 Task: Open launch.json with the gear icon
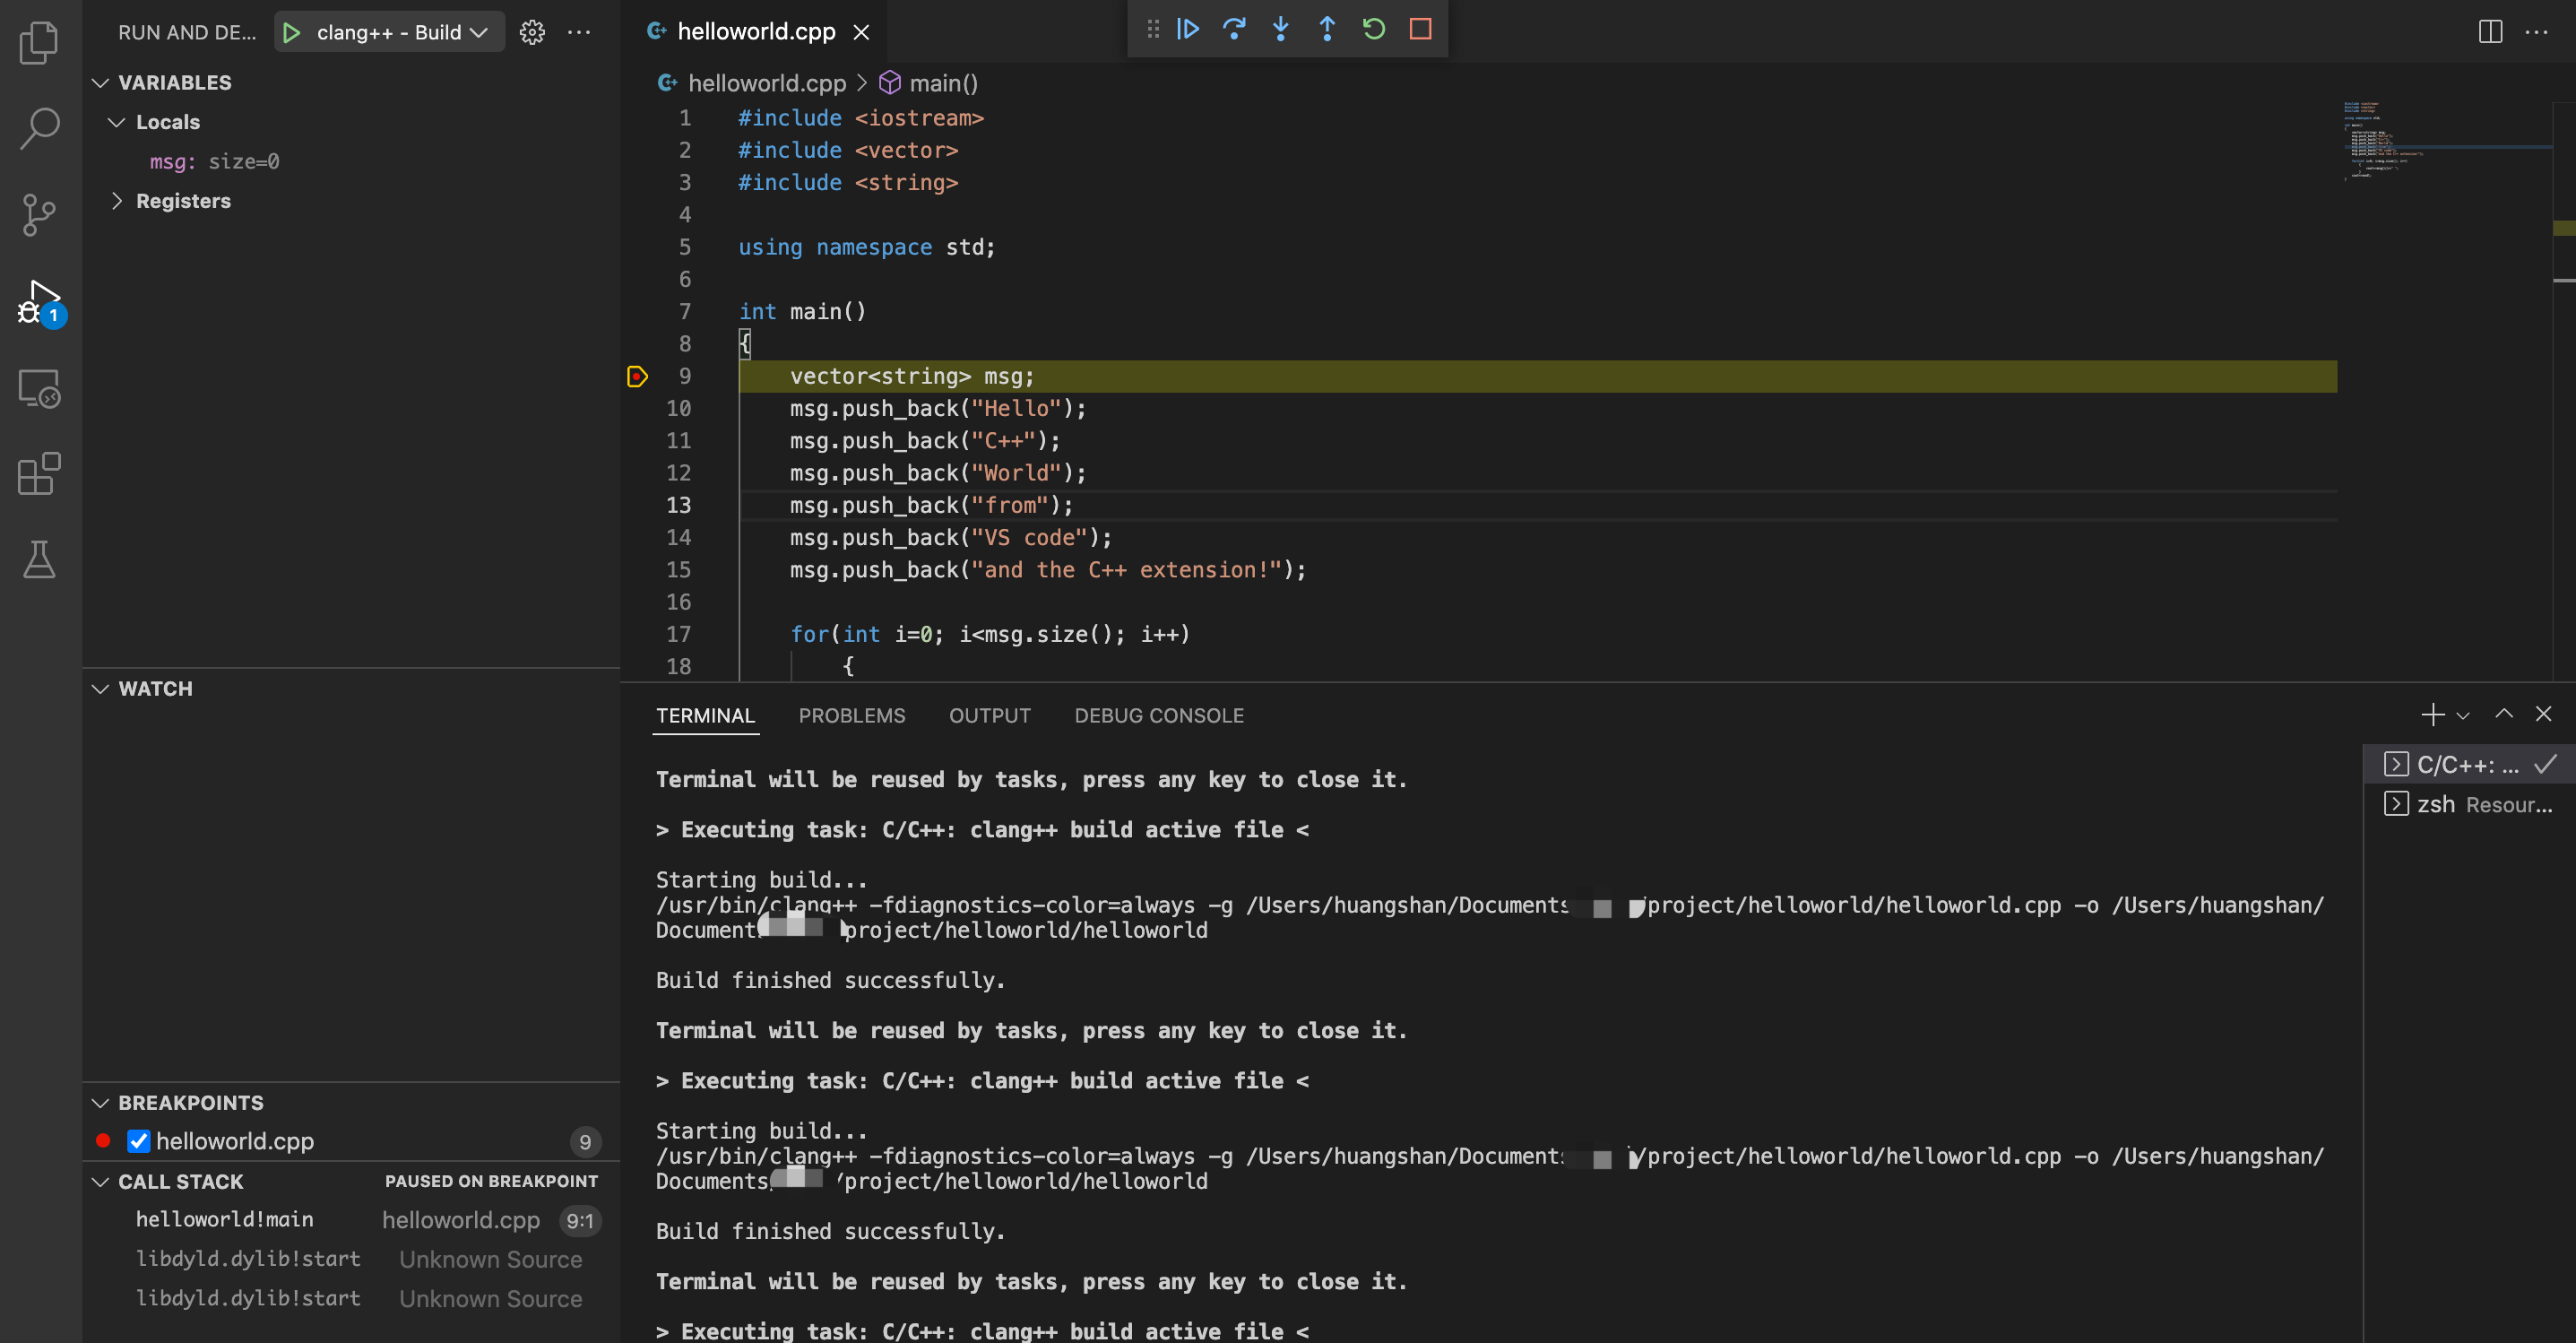click(532, 32)
